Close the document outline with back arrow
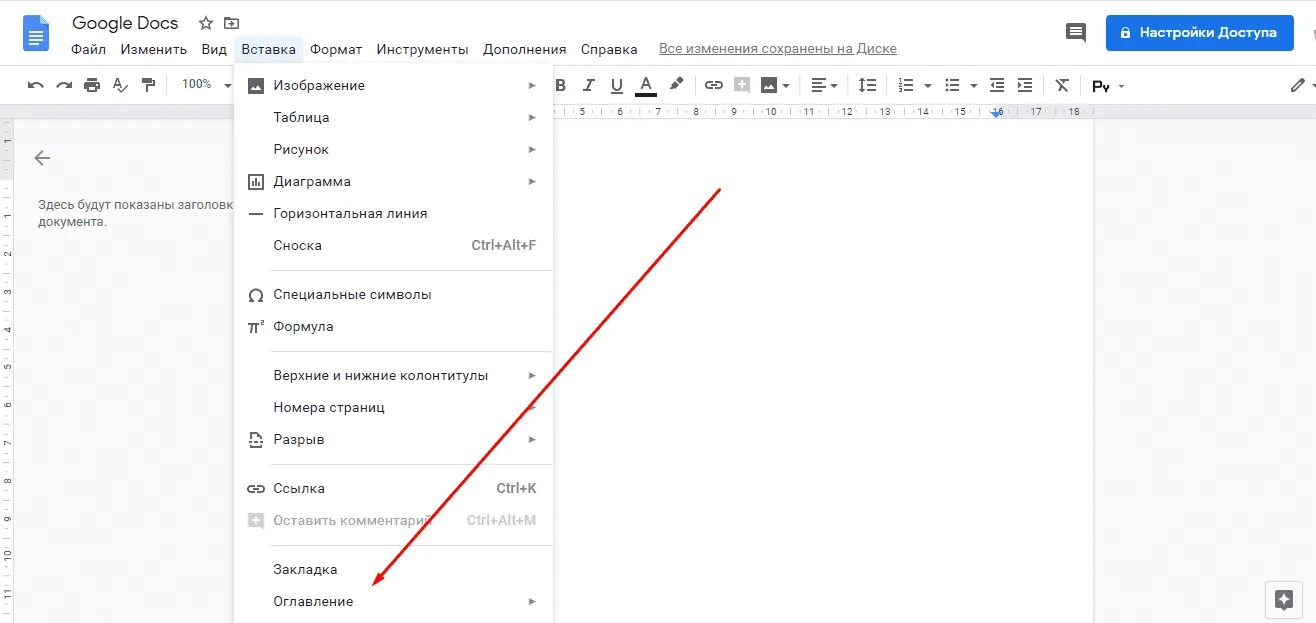This screenshot has width=1316, height=623. pos(42,158)
